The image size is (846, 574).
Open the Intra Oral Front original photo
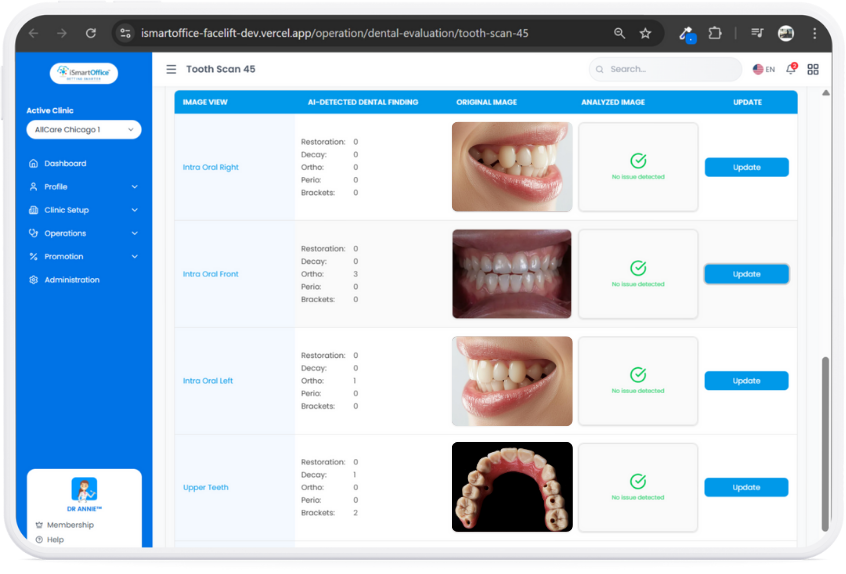click(511, 274)
